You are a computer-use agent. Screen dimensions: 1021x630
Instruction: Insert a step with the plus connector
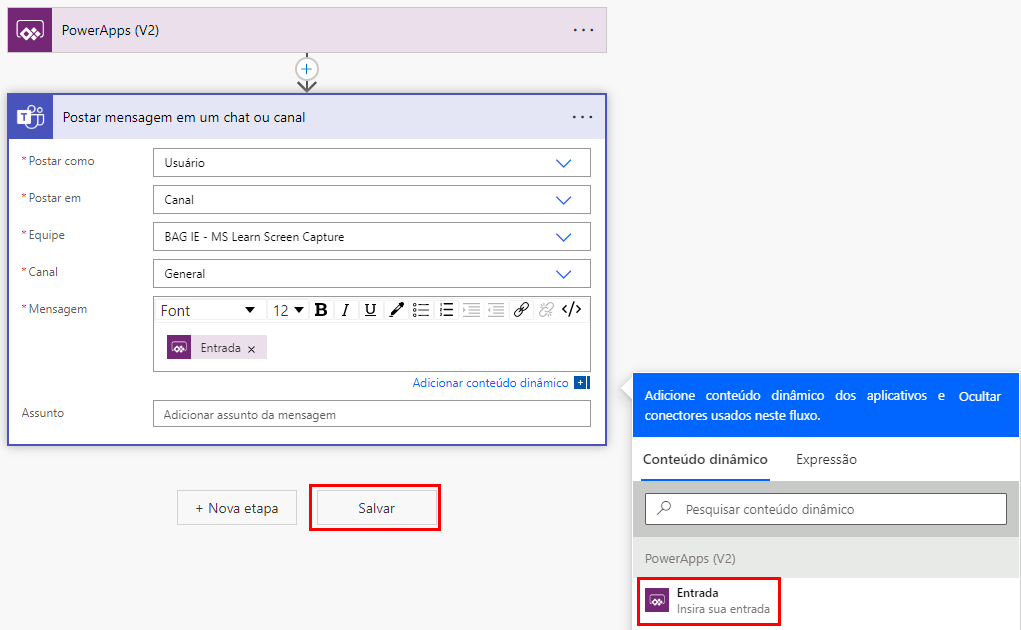pyautogui.click(x=307, y=69)
